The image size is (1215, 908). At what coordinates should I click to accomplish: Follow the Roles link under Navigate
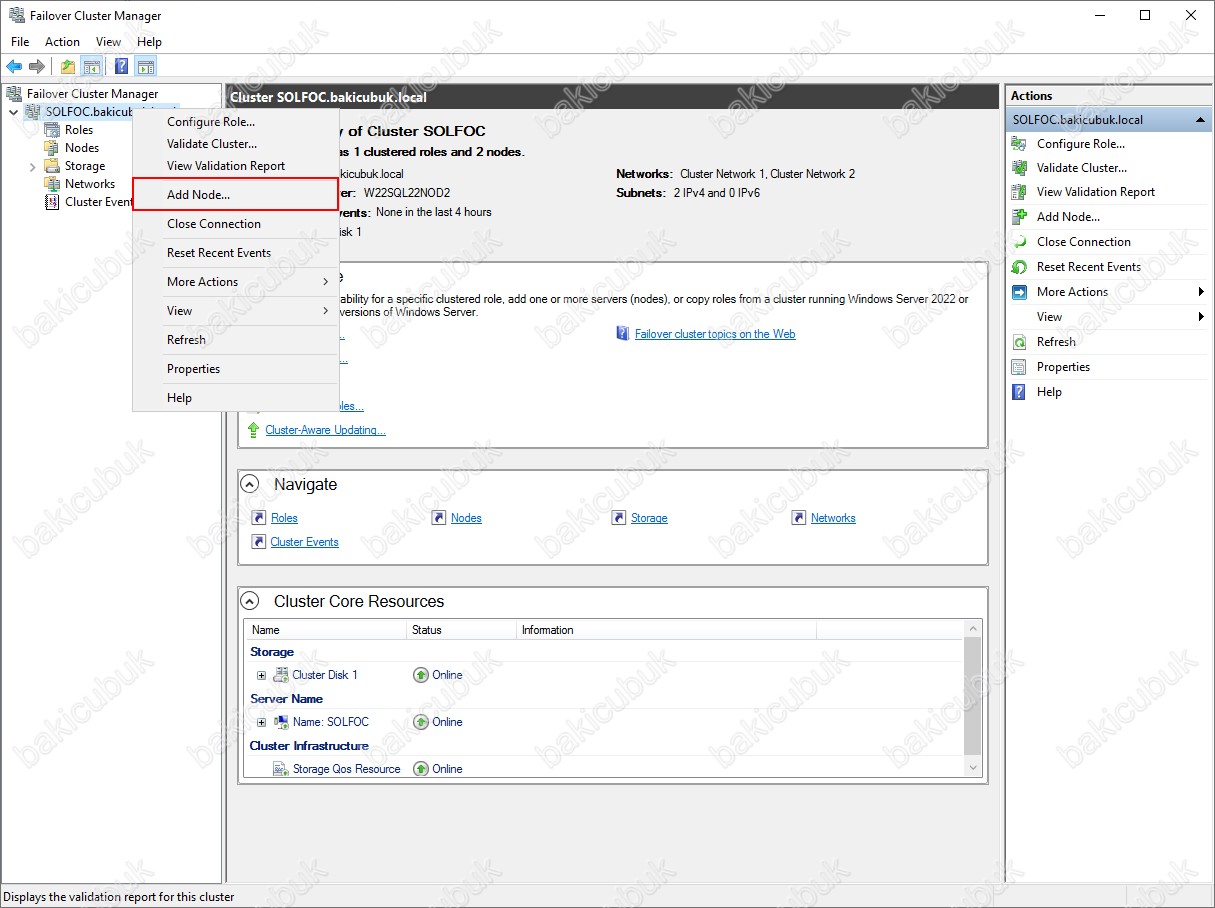click(284, 518)
